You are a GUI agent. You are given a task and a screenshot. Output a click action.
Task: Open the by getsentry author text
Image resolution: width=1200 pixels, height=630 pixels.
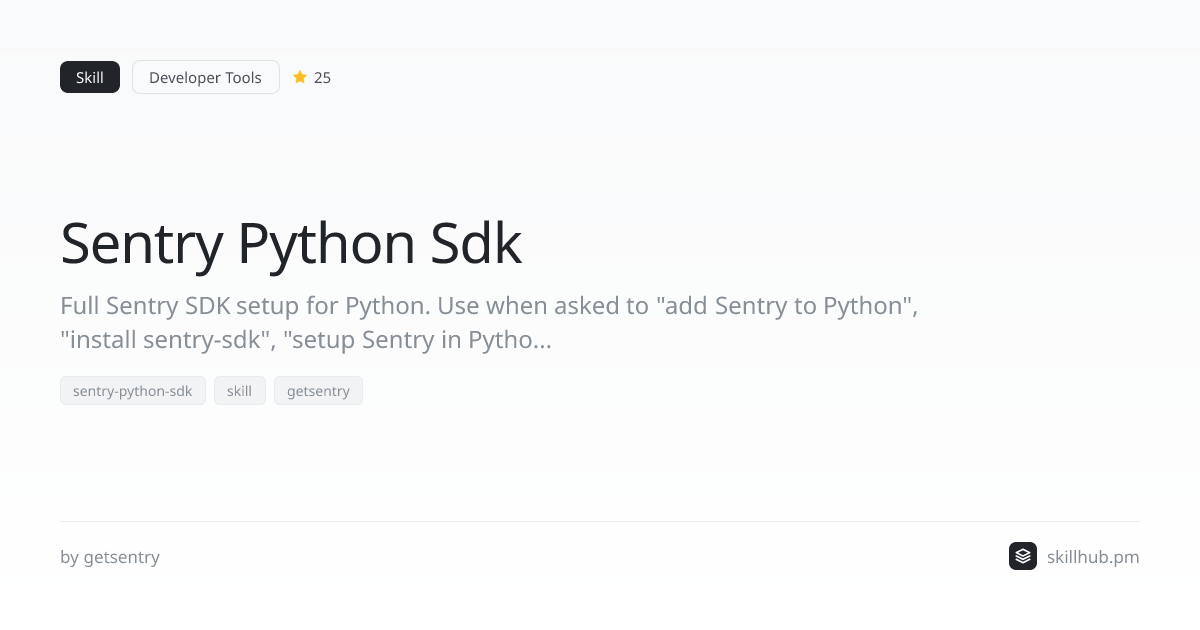pos(110,557)
